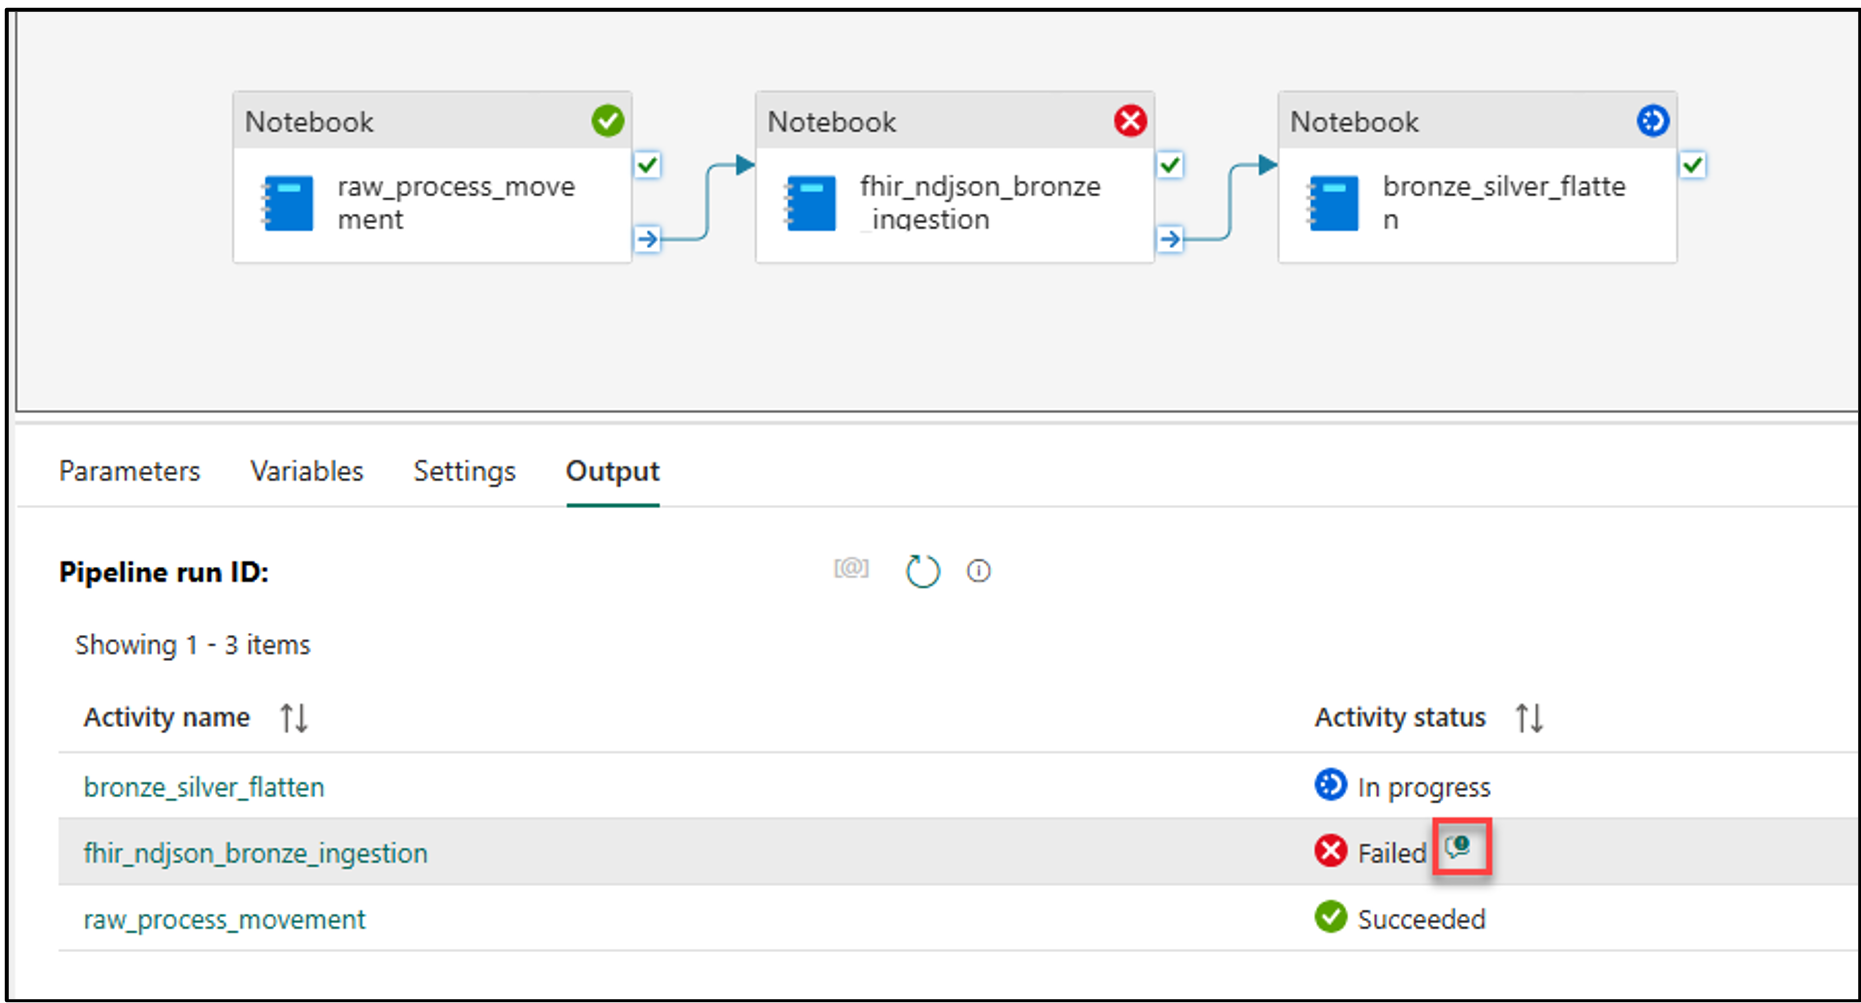Select the blue notebook icon of raw_process_movement

coord(288,203)
